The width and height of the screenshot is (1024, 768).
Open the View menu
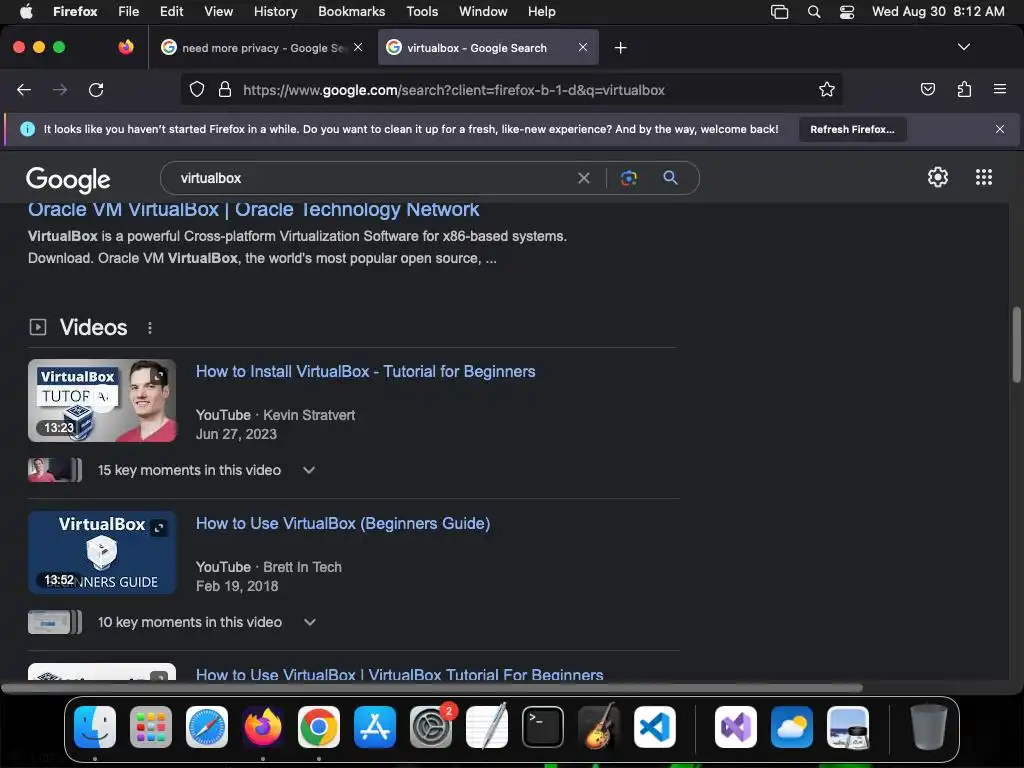tap(219, 12)
